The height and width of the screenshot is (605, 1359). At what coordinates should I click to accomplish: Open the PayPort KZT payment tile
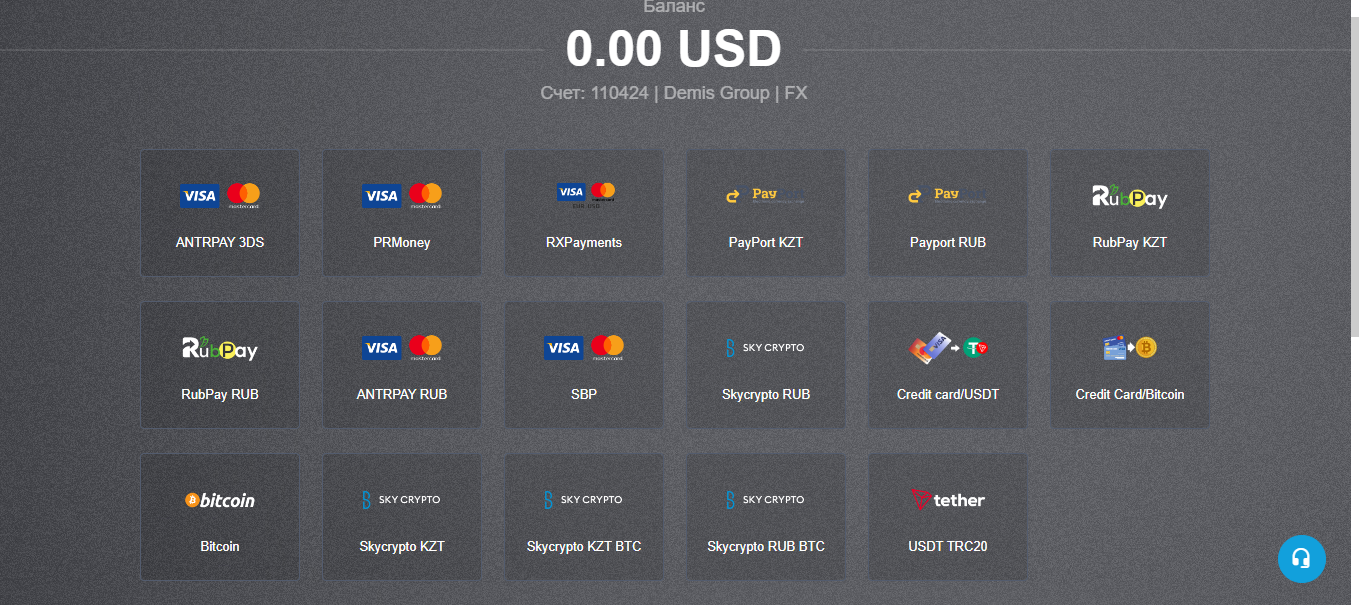[766, 213]
